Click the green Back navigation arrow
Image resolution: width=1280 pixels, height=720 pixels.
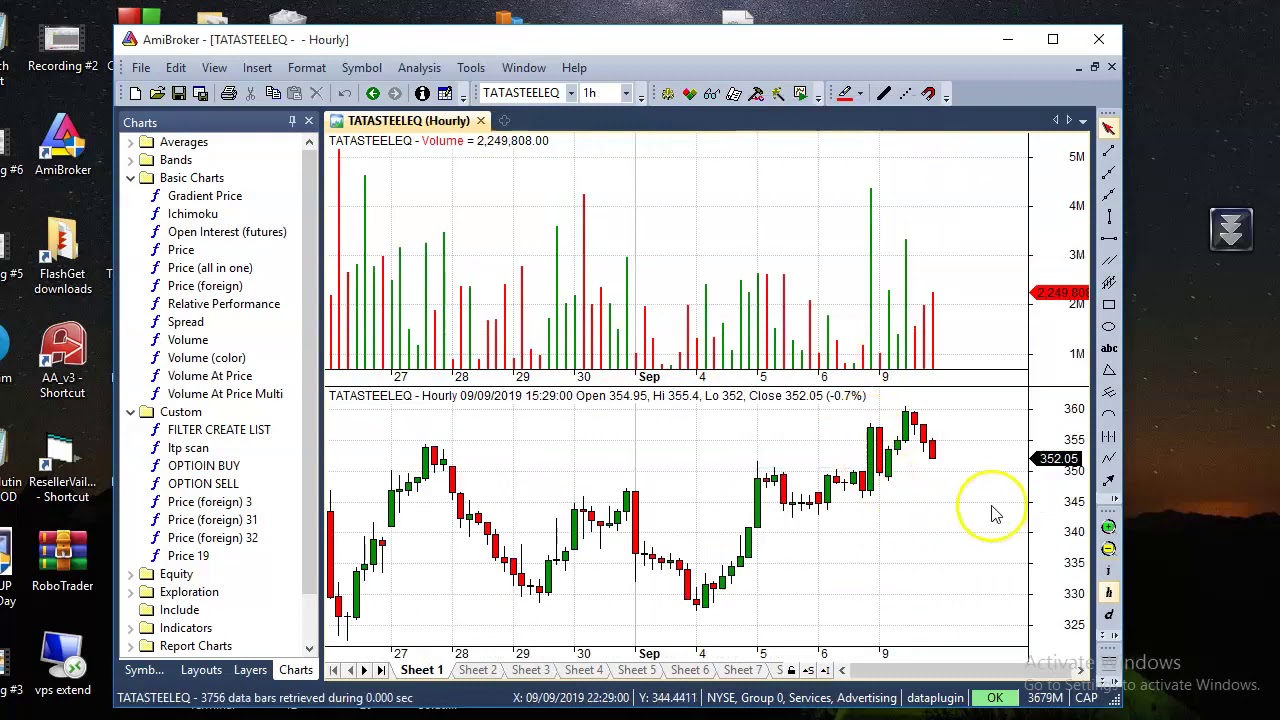373,93
